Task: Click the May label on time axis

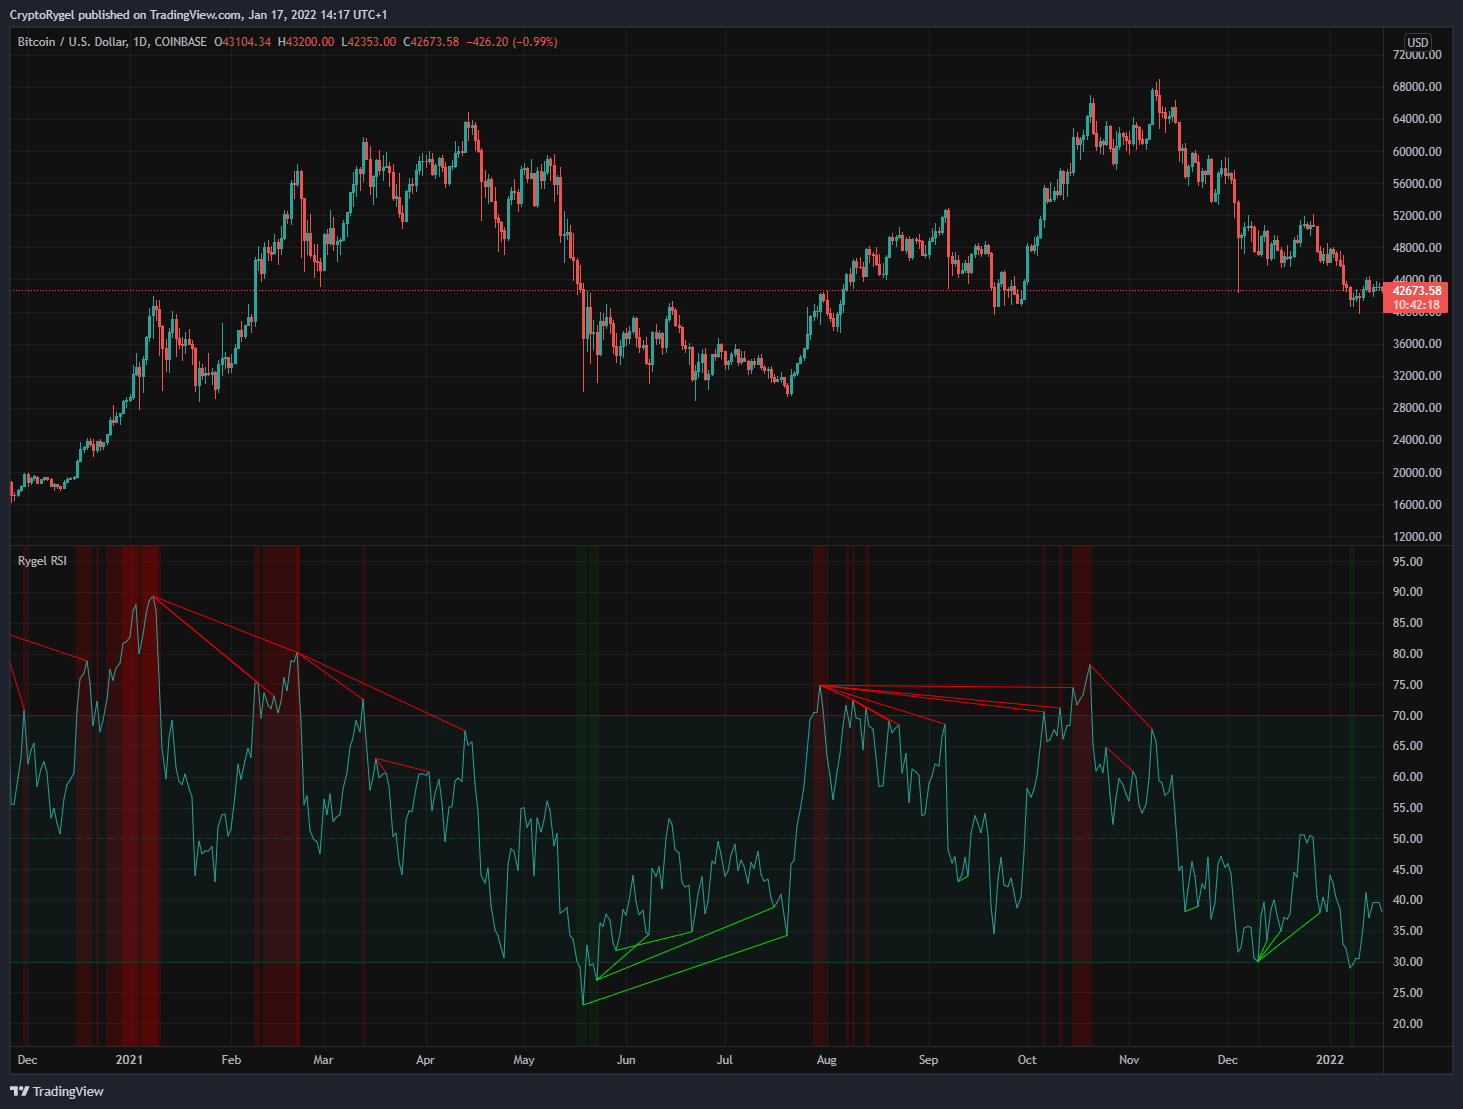Action: tap(524, 1060)
